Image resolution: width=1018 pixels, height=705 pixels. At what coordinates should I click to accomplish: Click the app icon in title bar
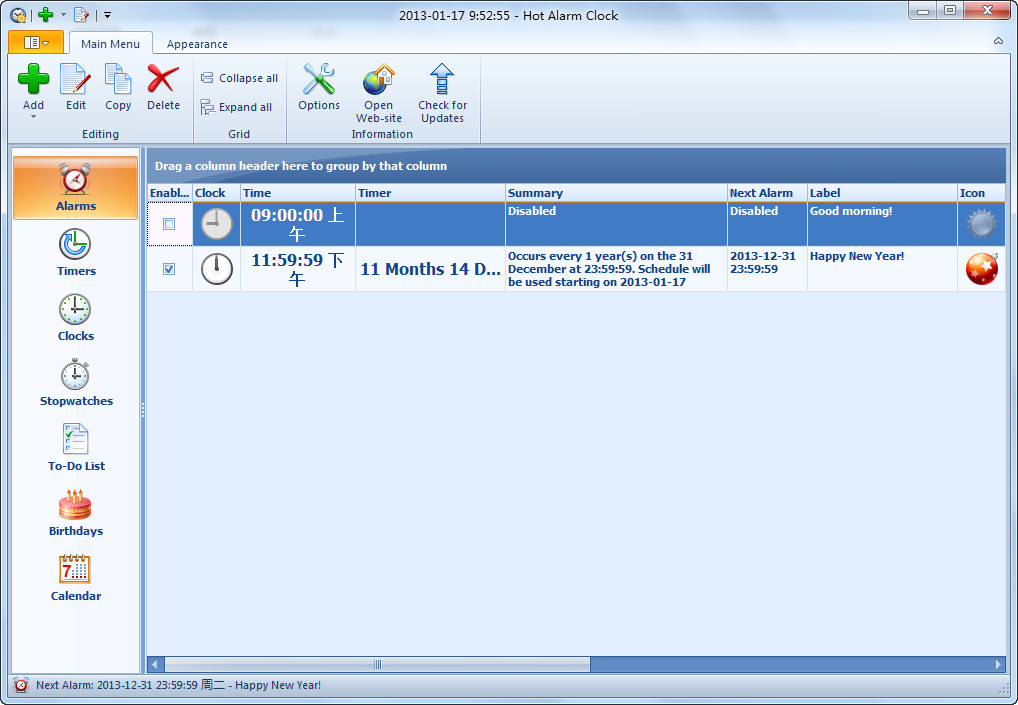point(18,14)
